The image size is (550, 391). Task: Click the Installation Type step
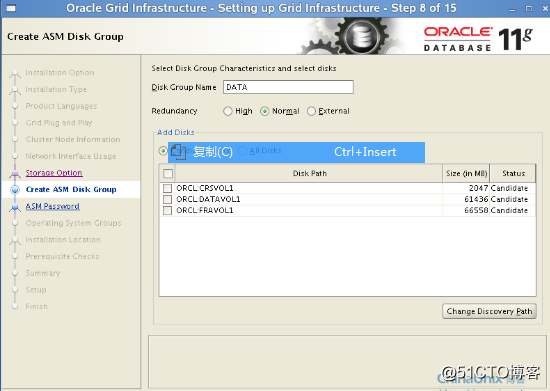[56, 89]
